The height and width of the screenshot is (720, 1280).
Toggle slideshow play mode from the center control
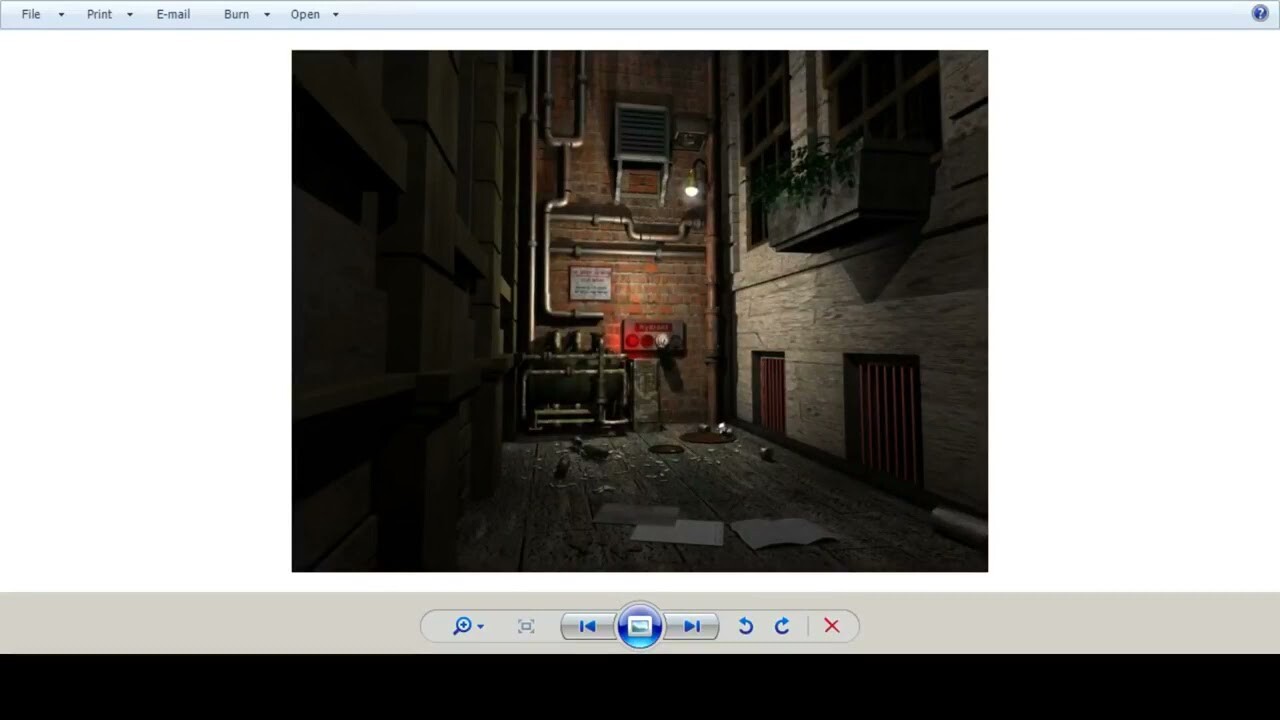[639, 626]
